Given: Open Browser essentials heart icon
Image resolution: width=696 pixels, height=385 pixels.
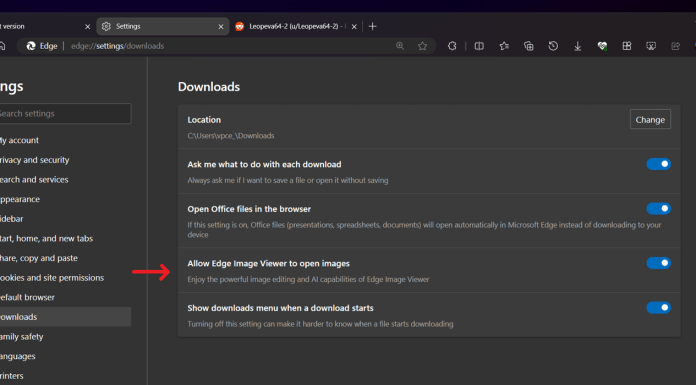Looking at the screenshot, I should (602, 46).
